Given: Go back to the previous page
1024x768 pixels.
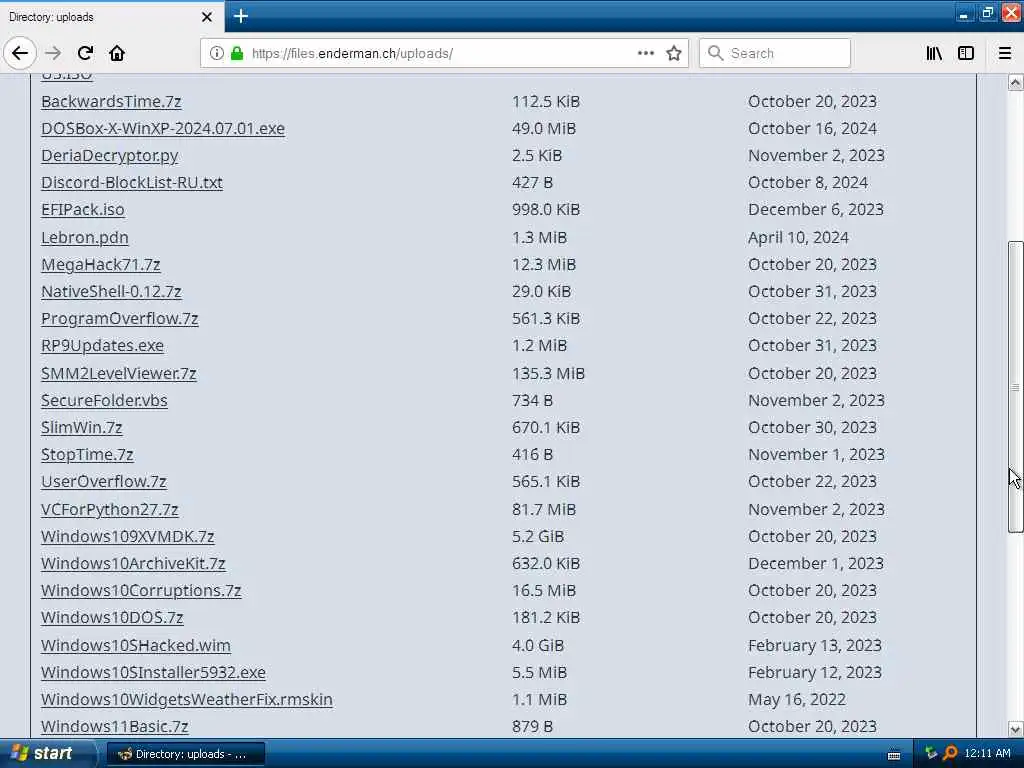Looking at the screenshot, I should (20, 53).
